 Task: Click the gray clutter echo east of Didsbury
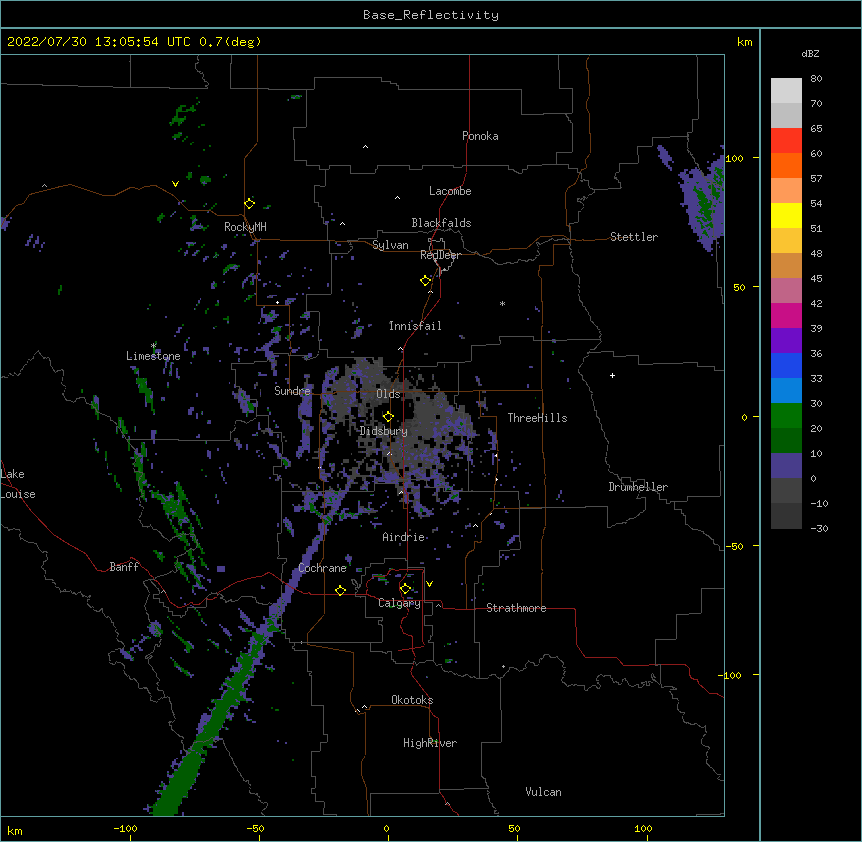click(x=434, y=418)
